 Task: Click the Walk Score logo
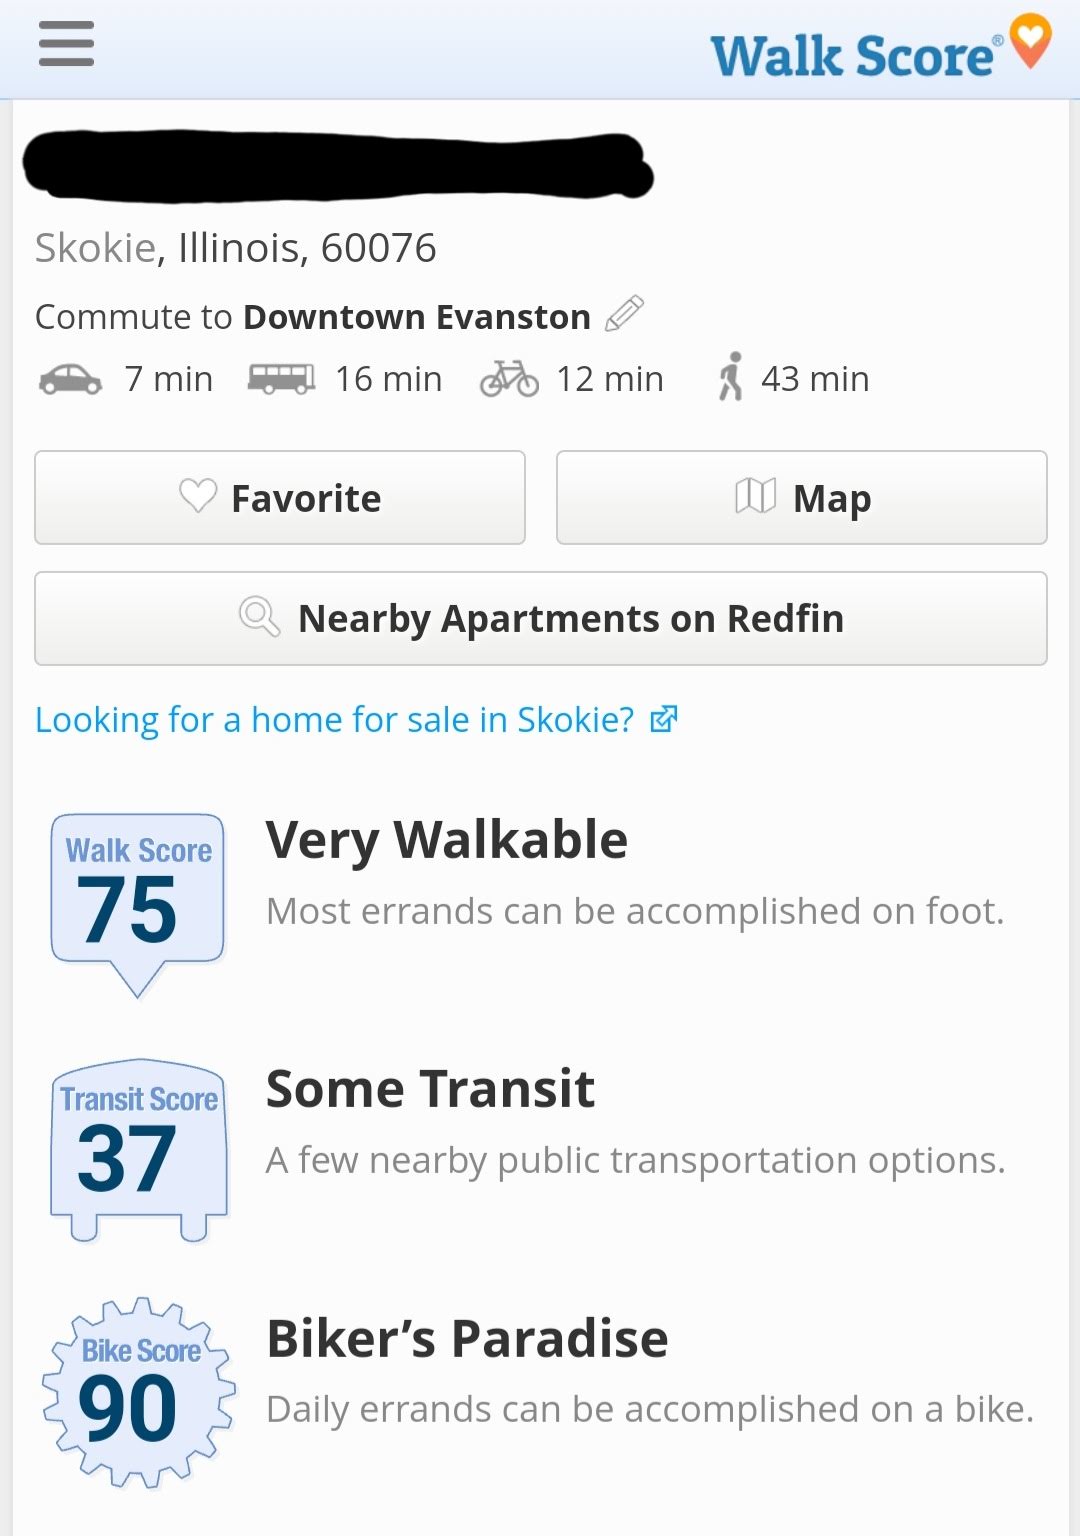(x=879, y=50)
